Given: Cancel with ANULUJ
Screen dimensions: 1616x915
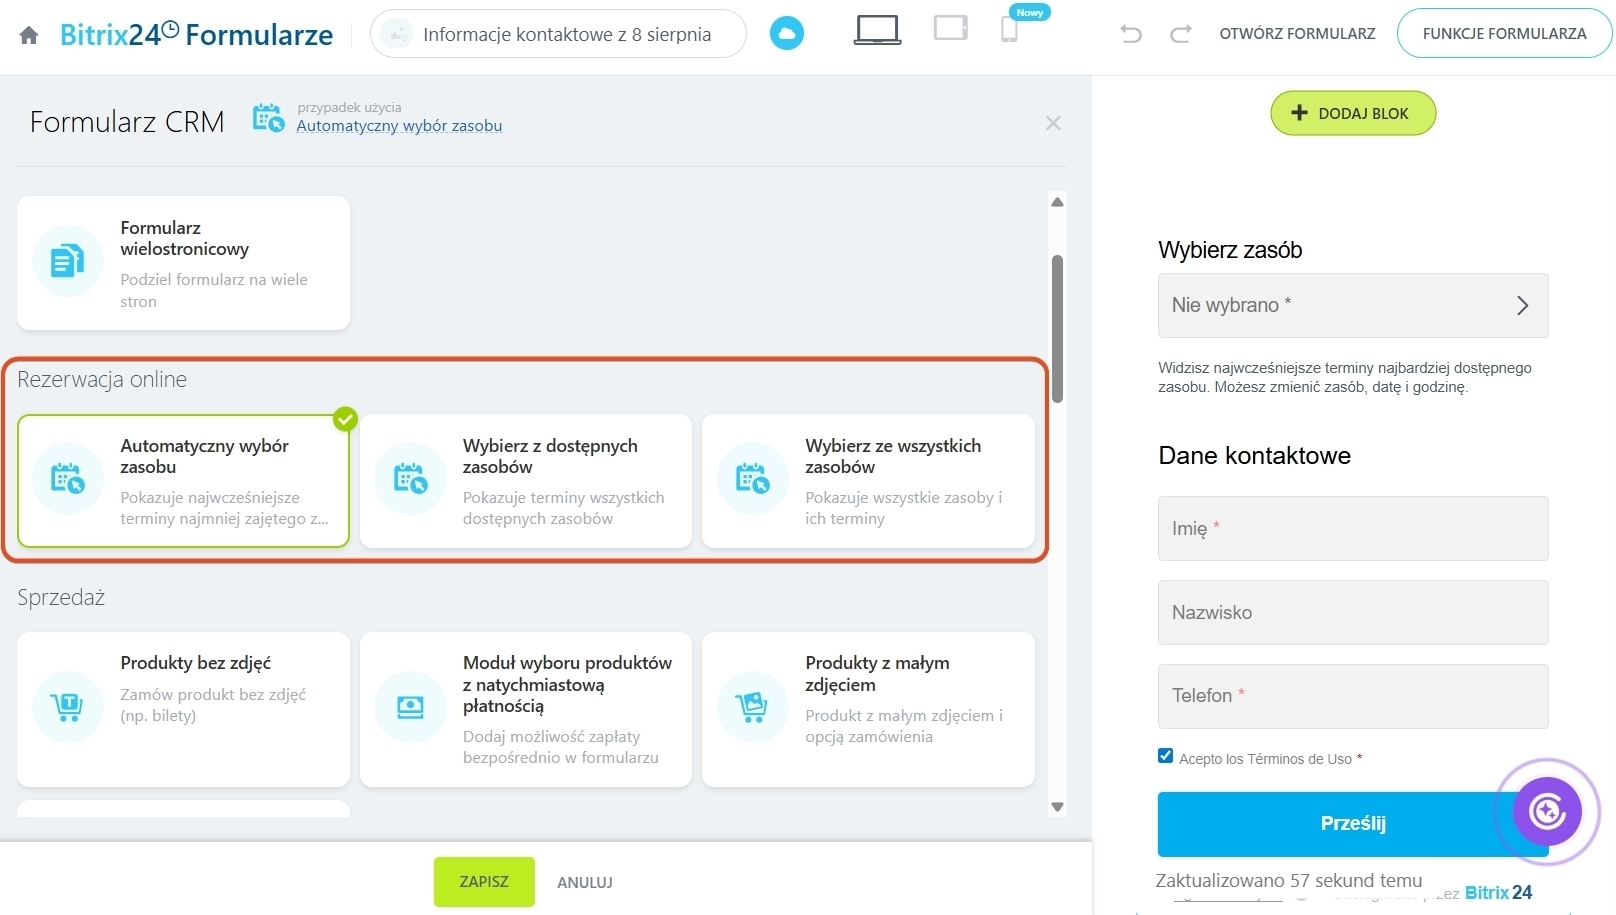Looking at the screenshot, I should tap(585, 882).
